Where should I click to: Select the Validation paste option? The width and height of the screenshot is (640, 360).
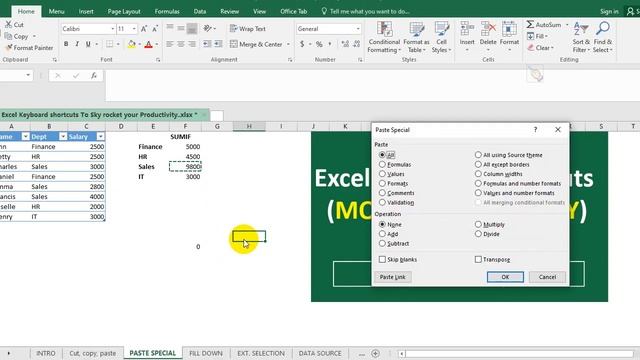pyautogui.click(x=382, y=202)
